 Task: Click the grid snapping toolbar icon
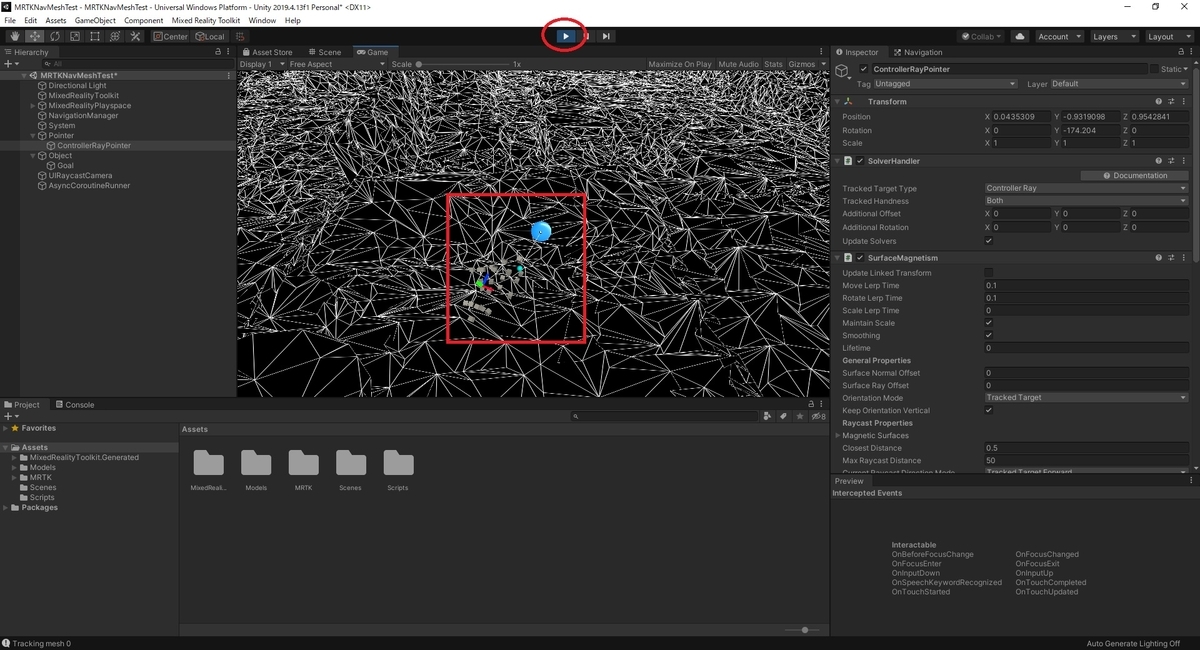(240, 36)
